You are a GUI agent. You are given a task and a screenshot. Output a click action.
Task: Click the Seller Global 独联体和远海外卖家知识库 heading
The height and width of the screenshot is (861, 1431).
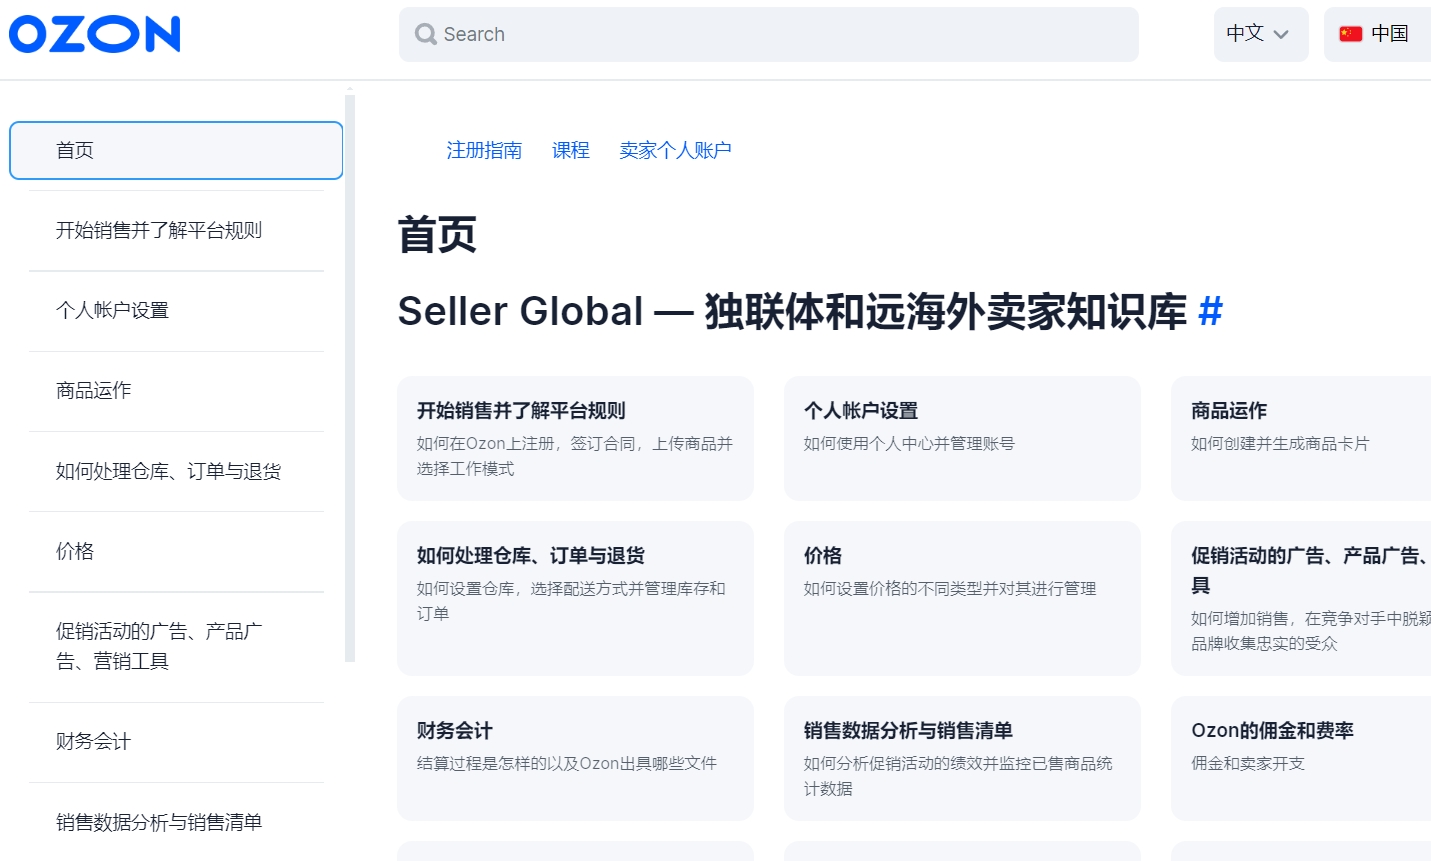[x=792, y=311]
